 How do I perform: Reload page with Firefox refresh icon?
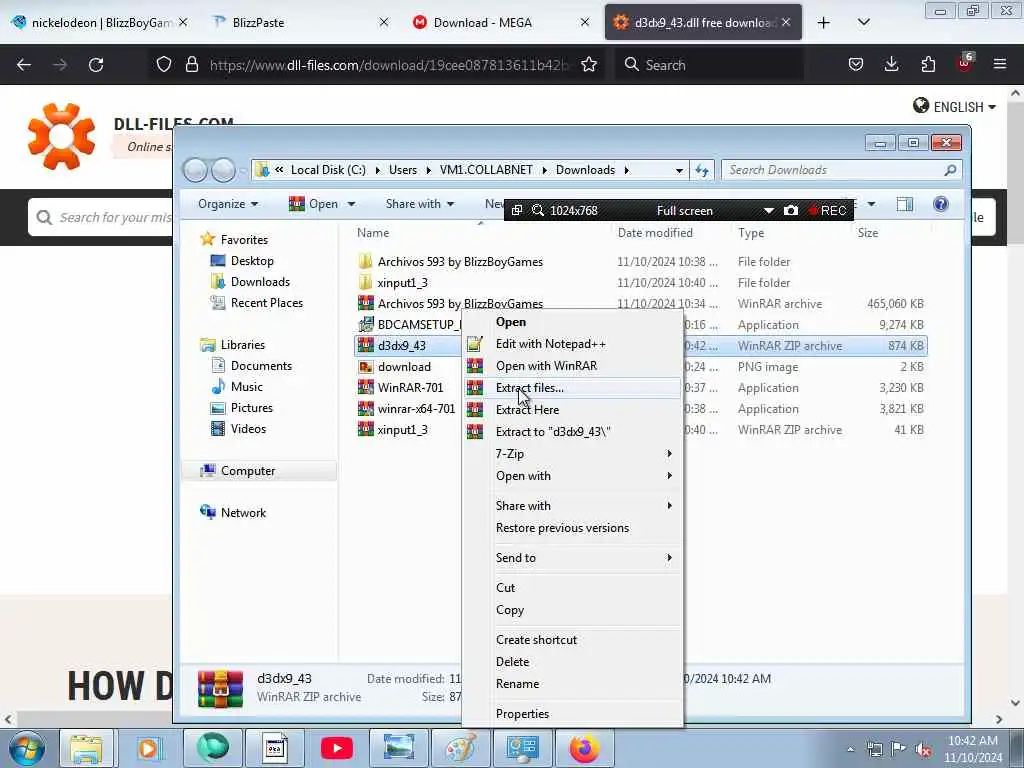pos(96,65)
